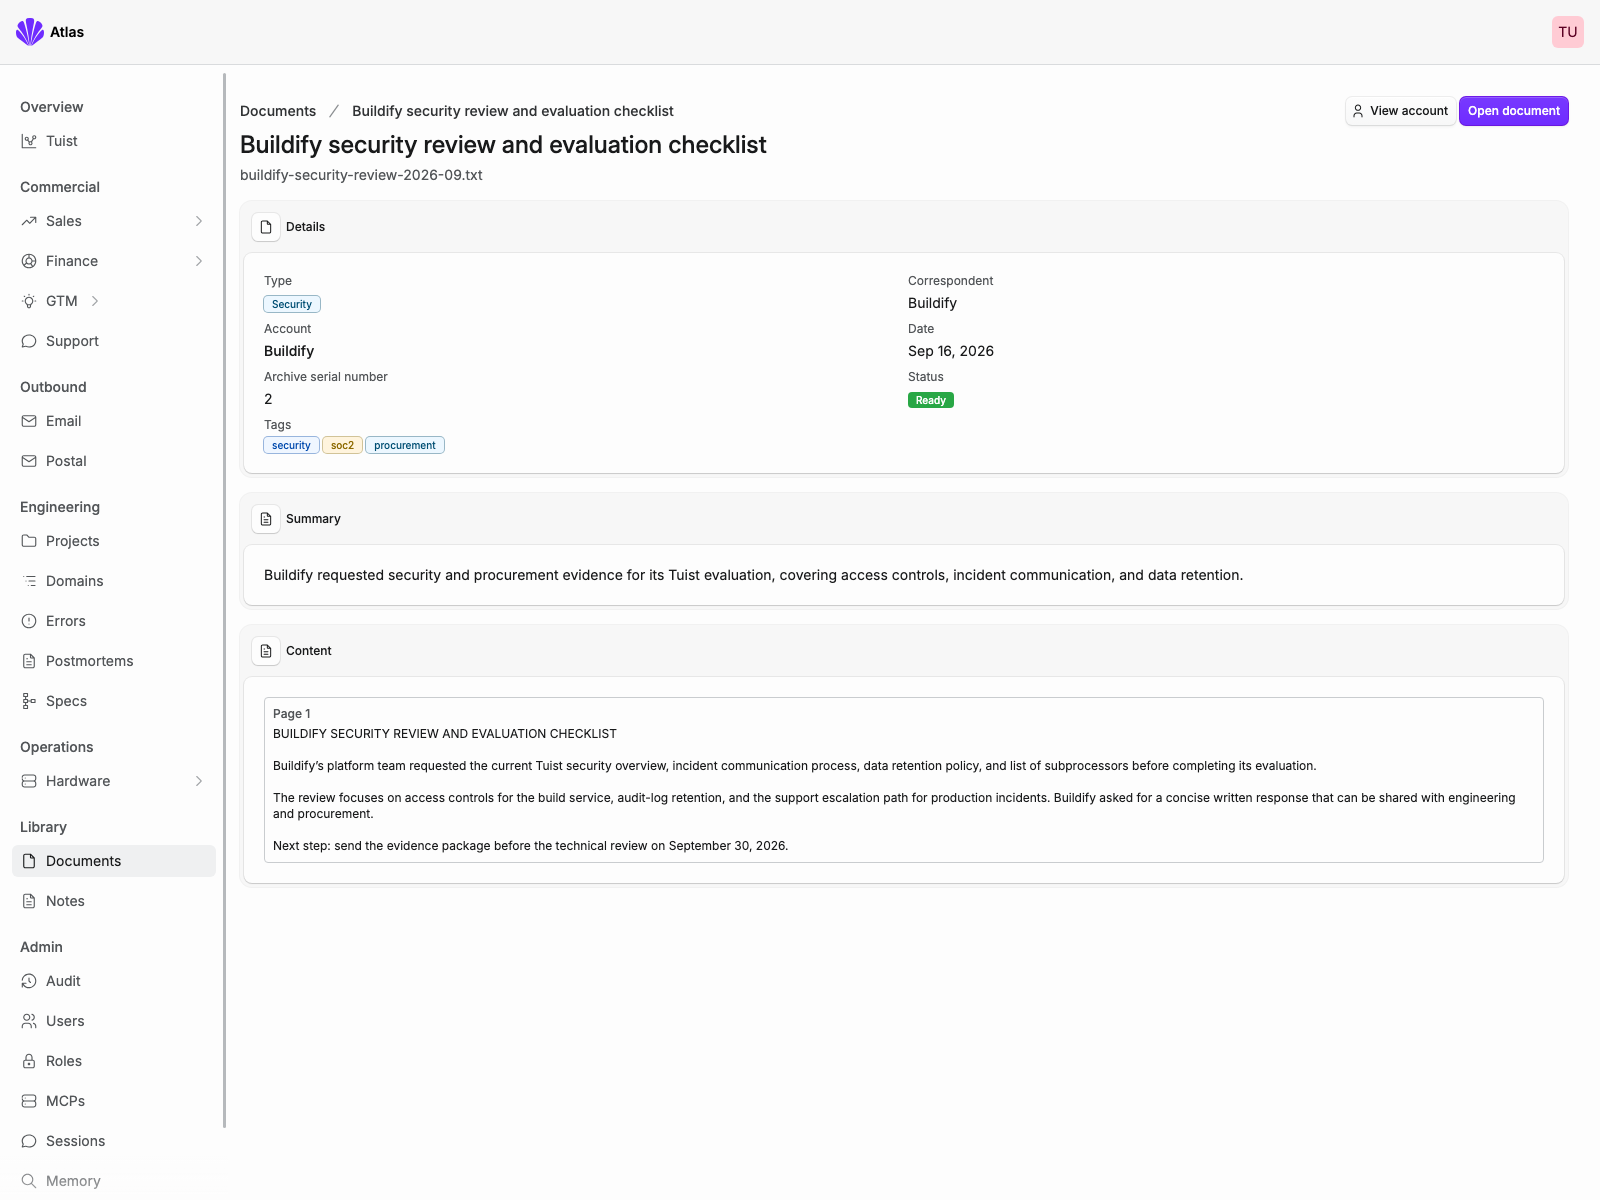Click the Summary section document icon
This screenshot has height=1200, width=1600.
click(266, 519)
